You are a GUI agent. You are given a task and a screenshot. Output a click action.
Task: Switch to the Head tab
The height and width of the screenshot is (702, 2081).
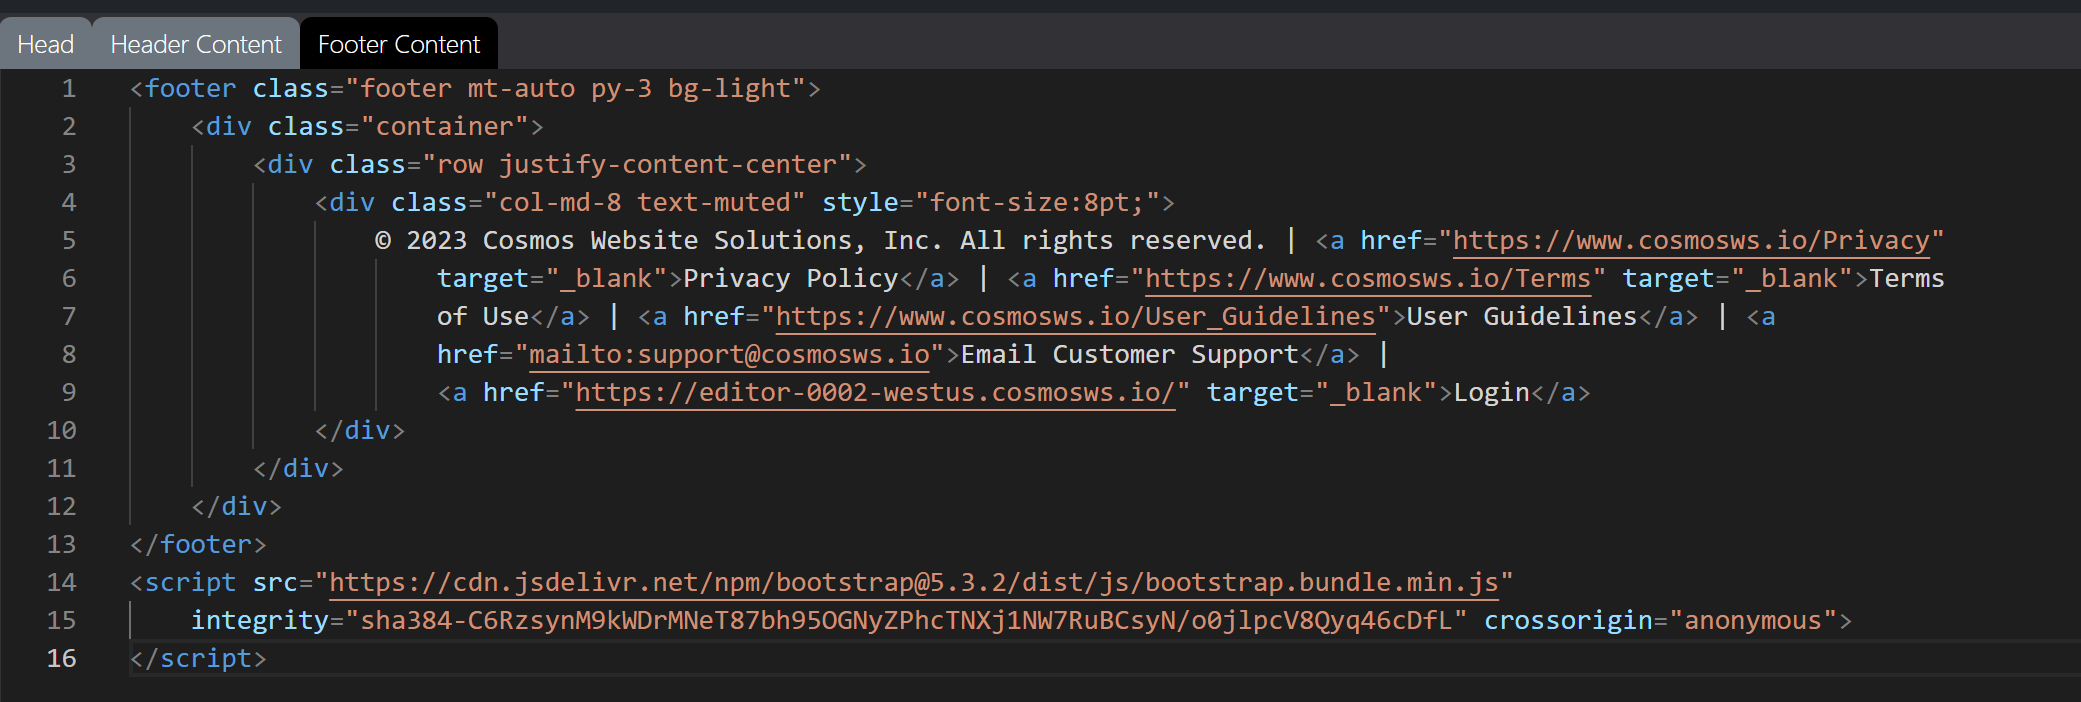(x=46, y=44)
